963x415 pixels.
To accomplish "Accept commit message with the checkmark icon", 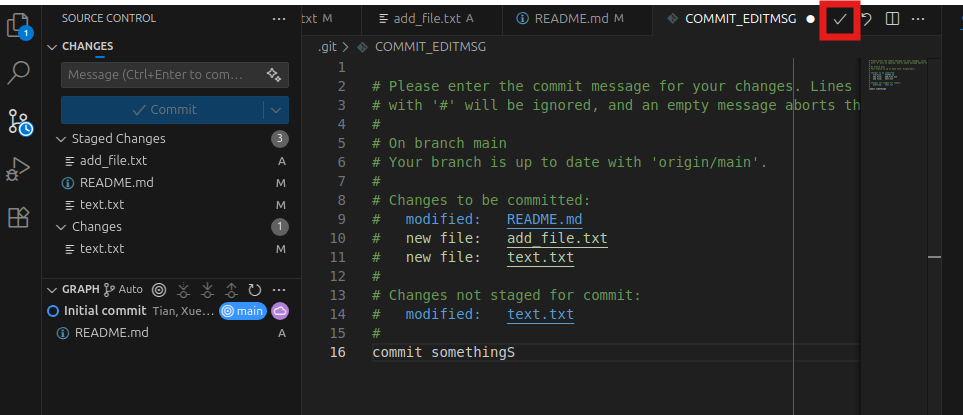I will coord(840,19).
